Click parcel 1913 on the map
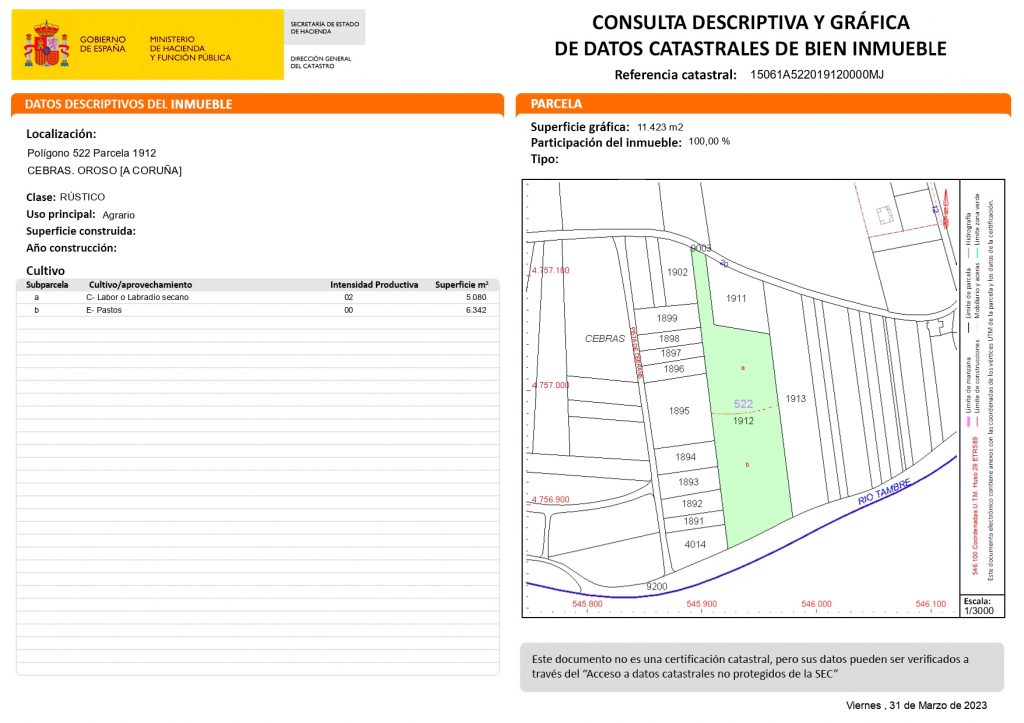This screenshot has height=723, width=1024. [795, 399]
